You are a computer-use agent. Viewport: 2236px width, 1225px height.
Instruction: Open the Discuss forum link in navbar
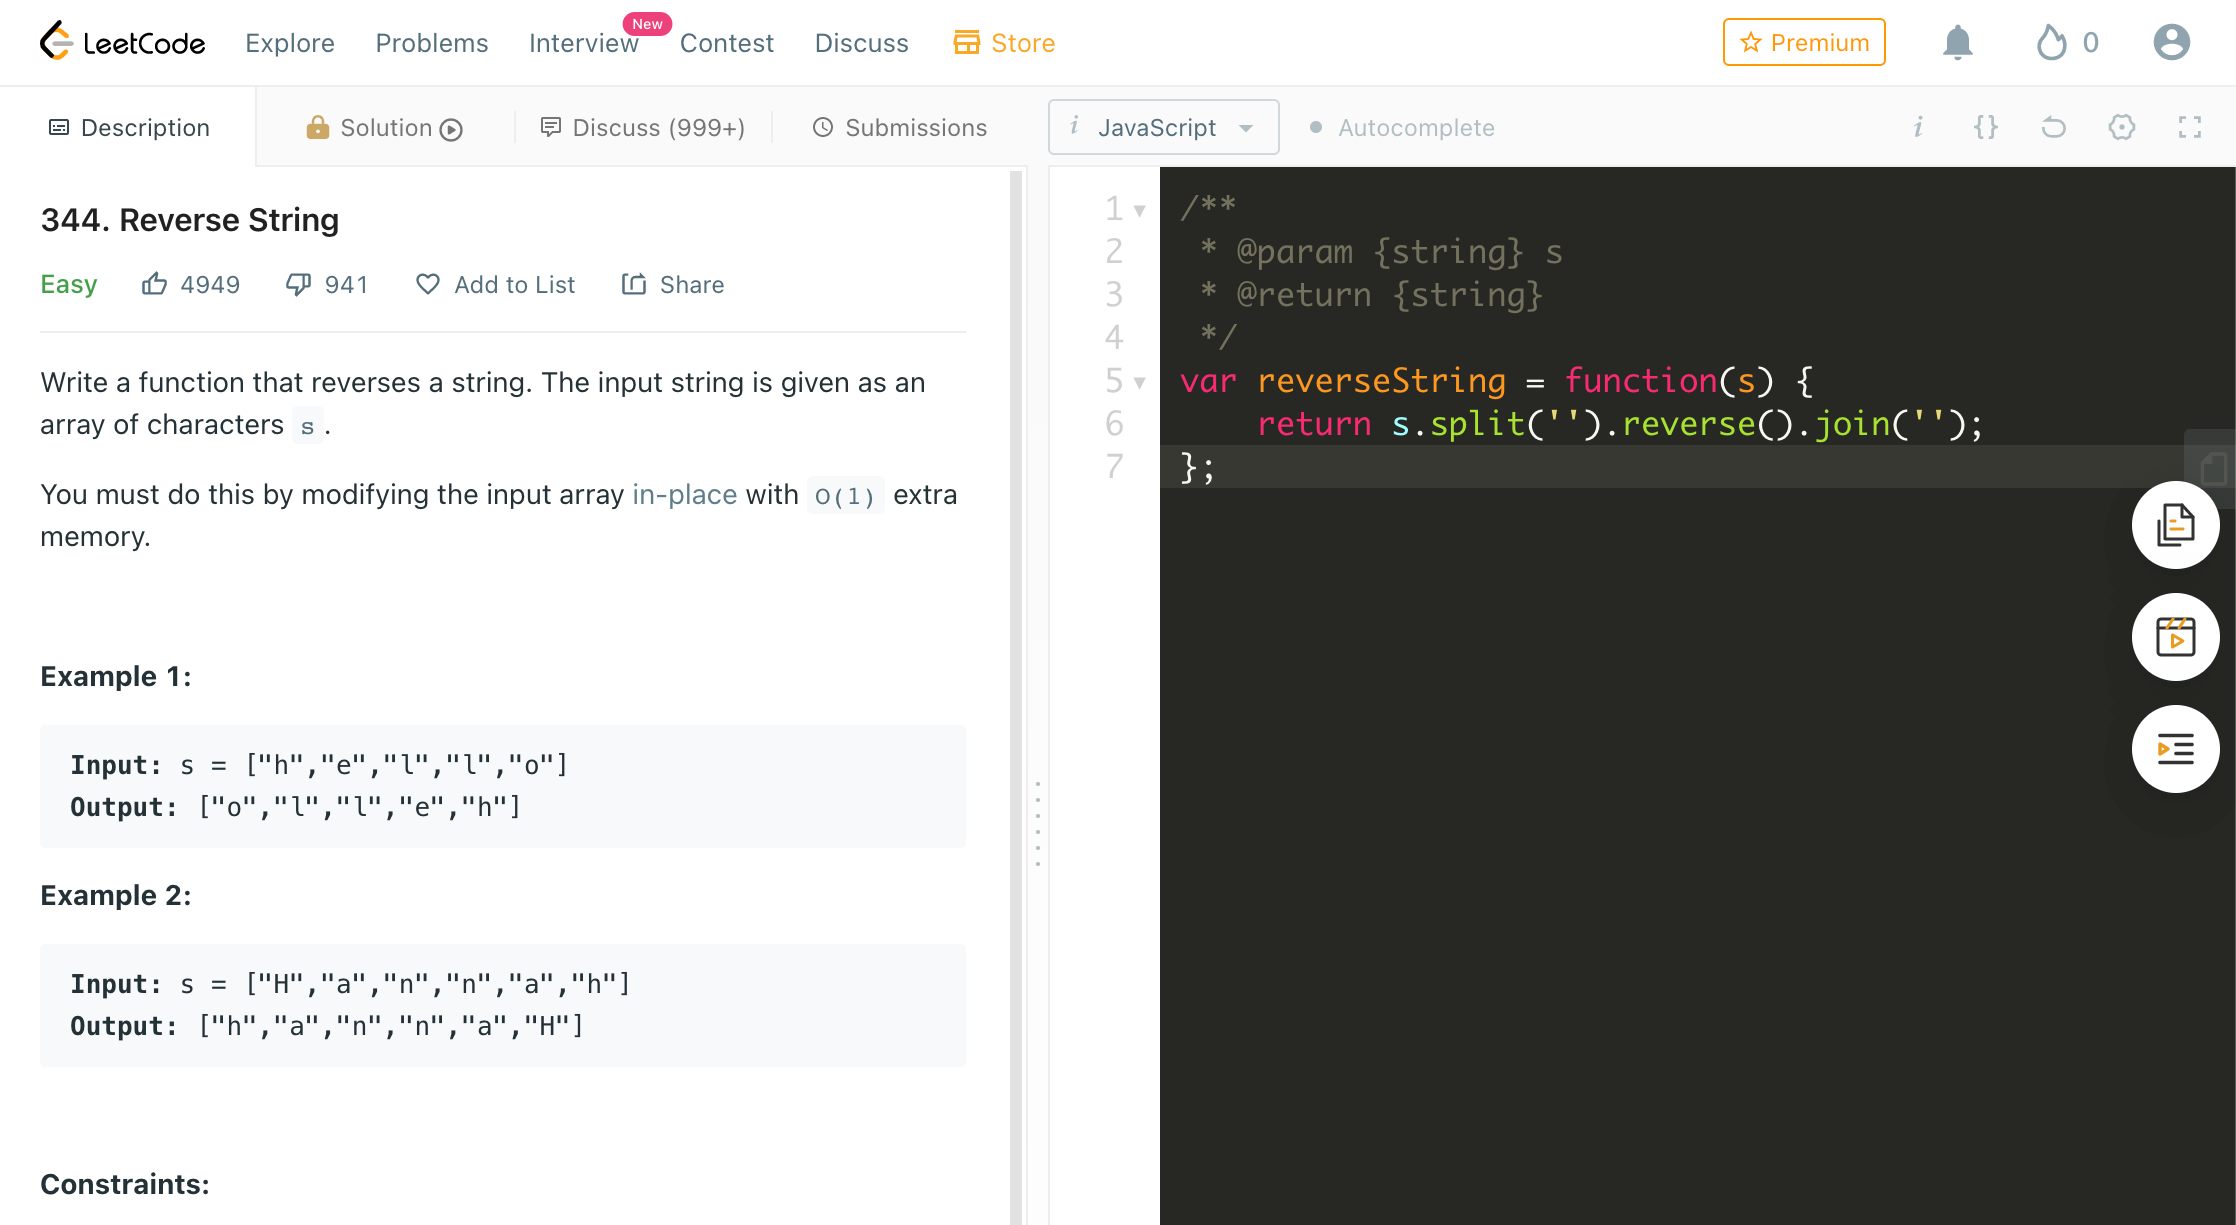(862, 43)
